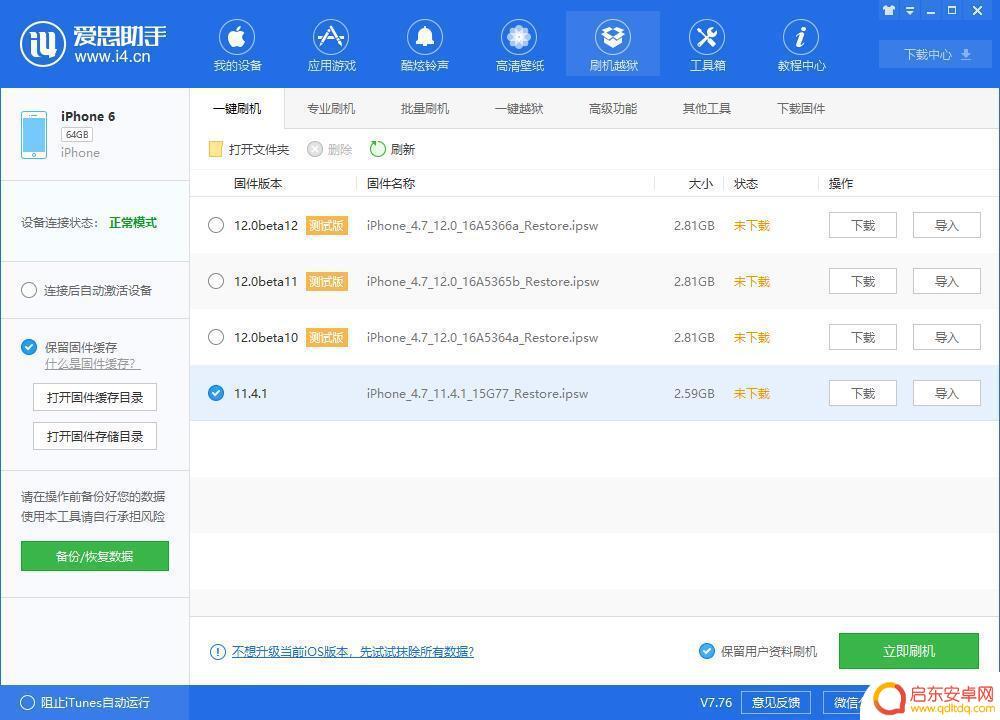Click 立即刷机 flash now button
The image size is (1000, 720).
coord(909,651)
